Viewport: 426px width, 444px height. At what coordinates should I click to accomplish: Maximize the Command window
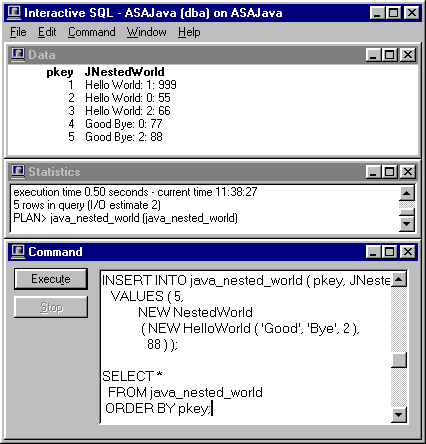(x=389, y=252)
